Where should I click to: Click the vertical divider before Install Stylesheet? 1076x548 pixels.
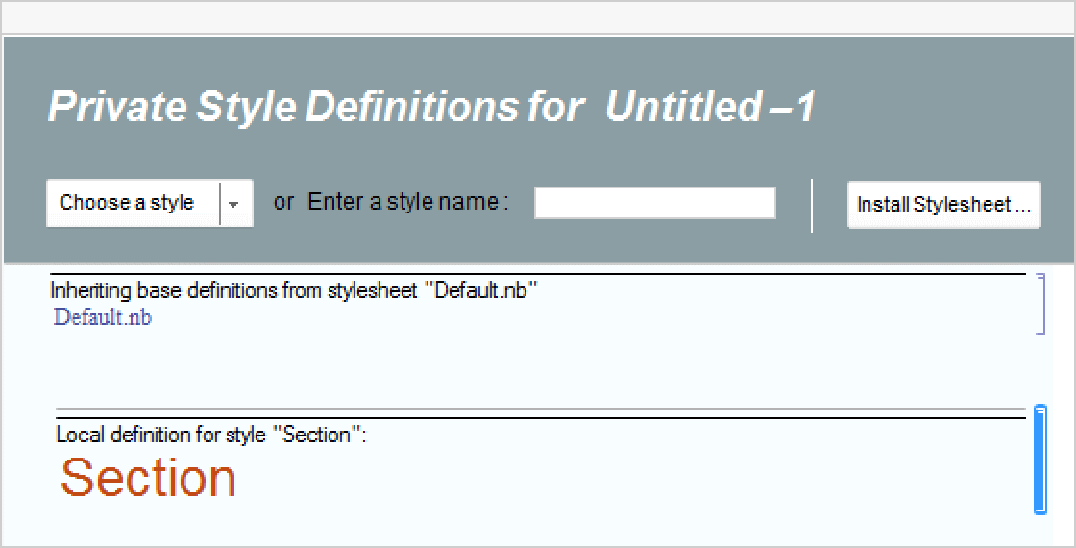pos(812,205)
